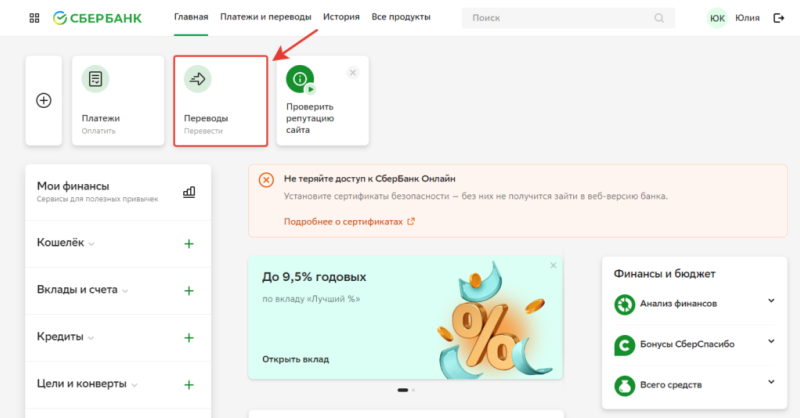The height and width of the screenshot is (418, 800).
Task: Click the Переводы arrow icon
Action: [x=197, y=79]
